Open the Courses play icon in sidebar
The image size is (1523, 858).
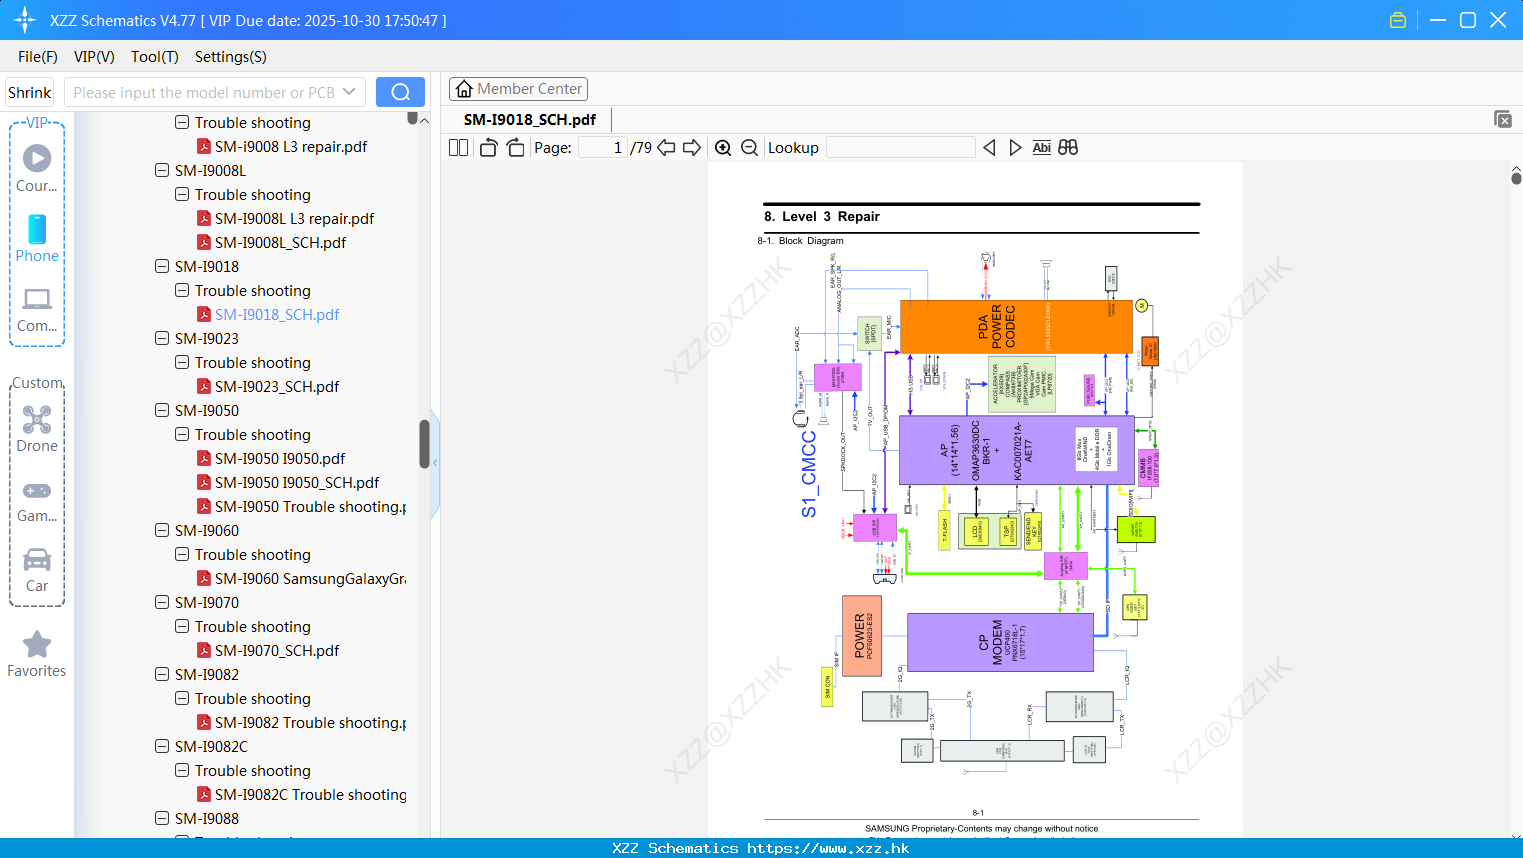tap(37, 158)
